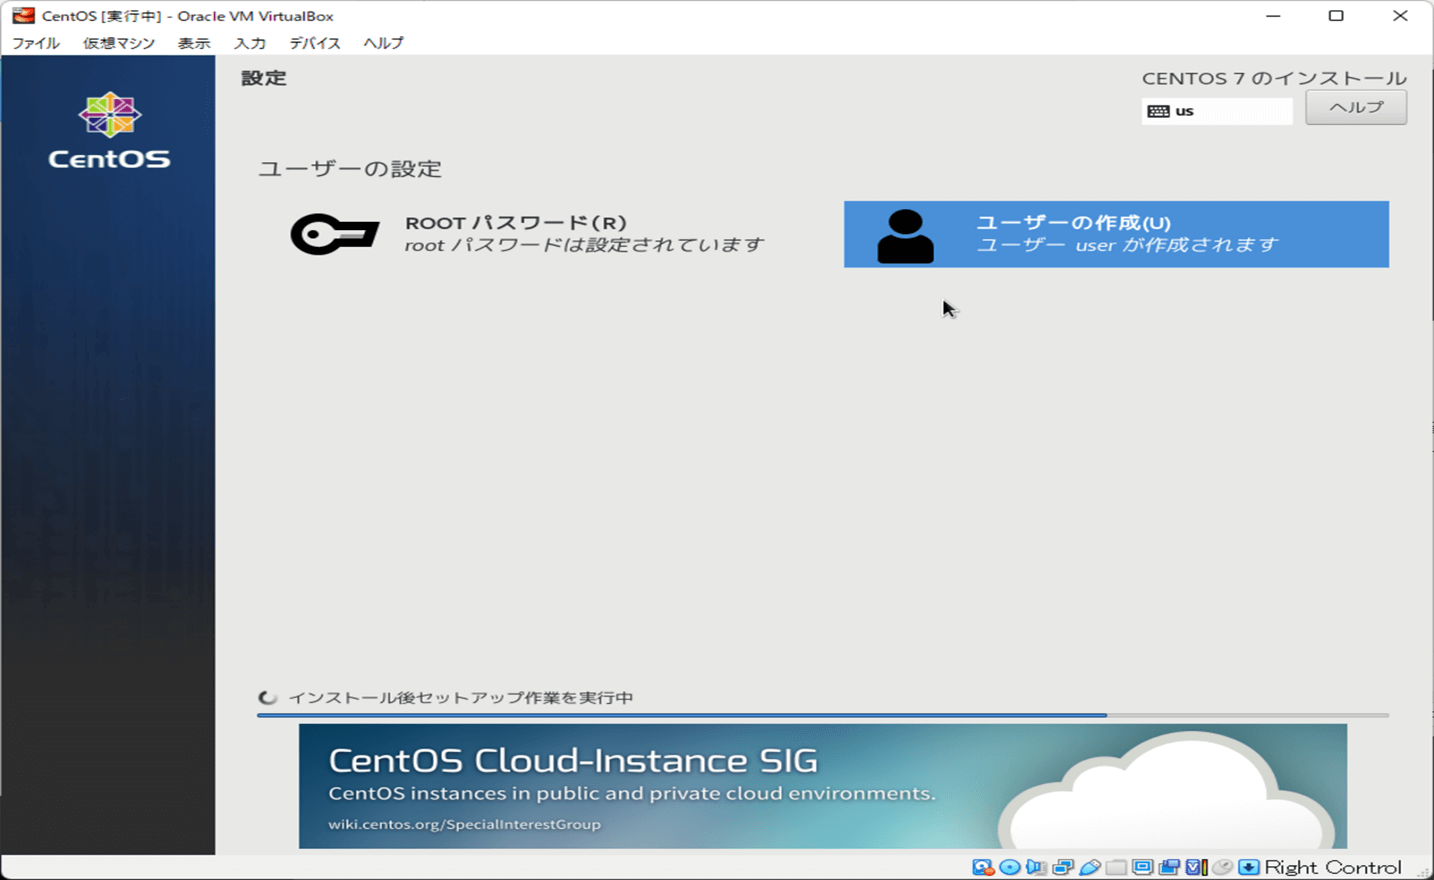Open the ヘルプ menu in menu bar
1434x880 pixels.
click(x=384, y=43)
